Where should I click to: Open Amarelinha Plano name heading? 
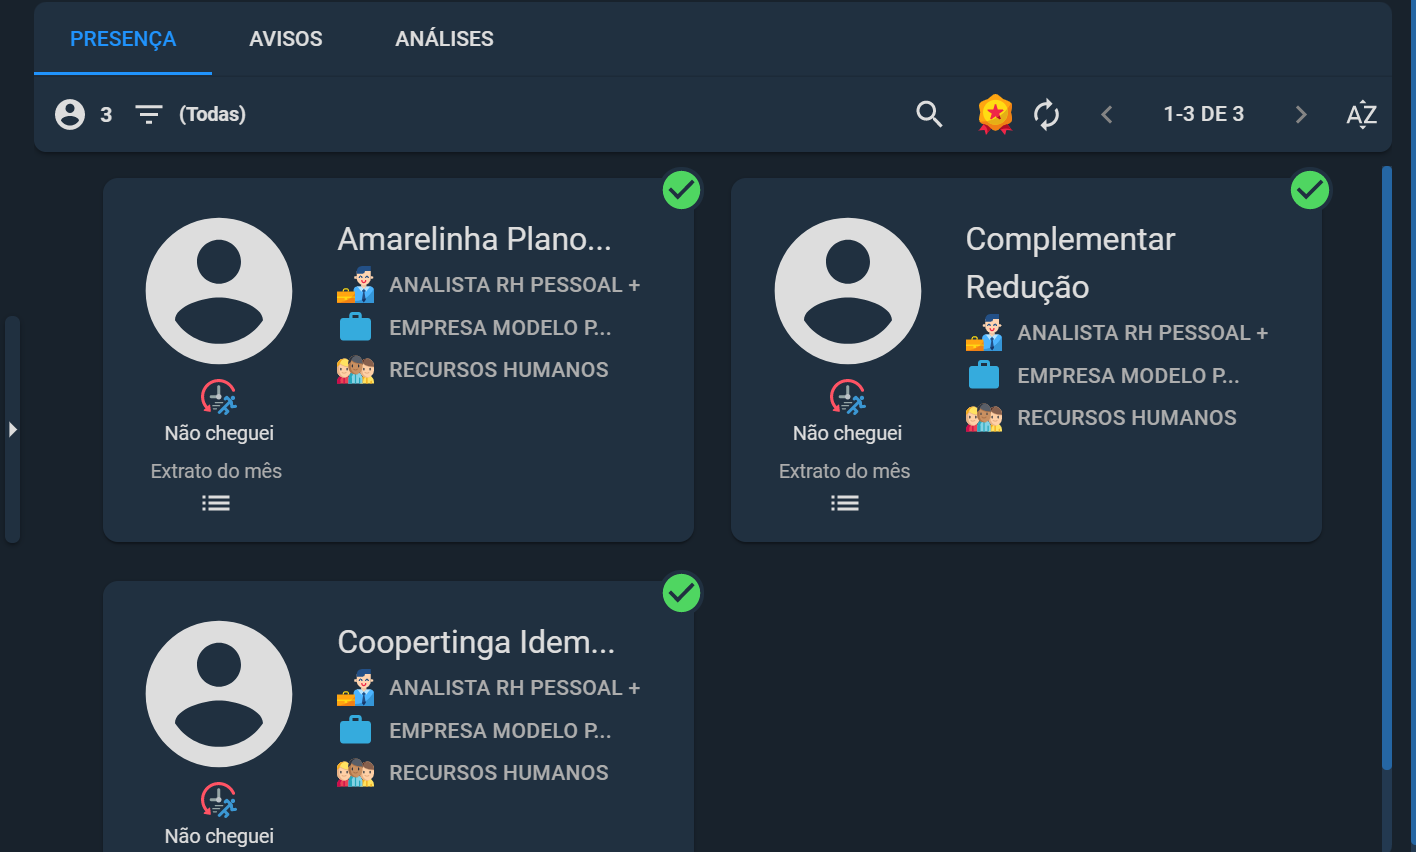point(474,239)
